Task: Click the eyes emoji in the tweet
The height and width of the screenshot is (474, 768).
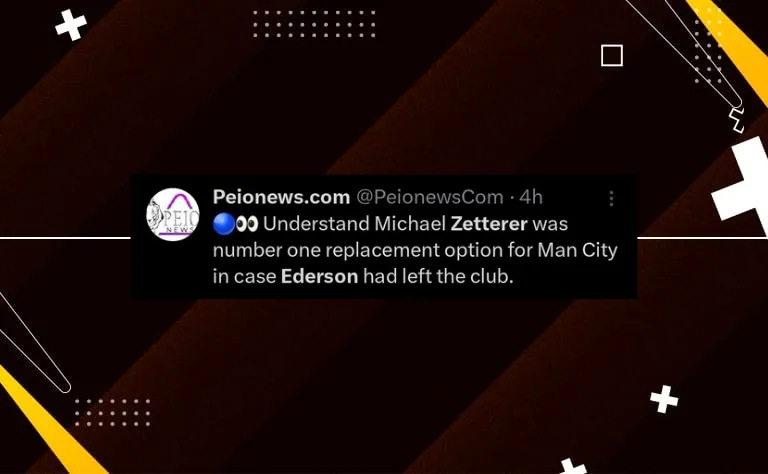Action: [x=247, y=224]
